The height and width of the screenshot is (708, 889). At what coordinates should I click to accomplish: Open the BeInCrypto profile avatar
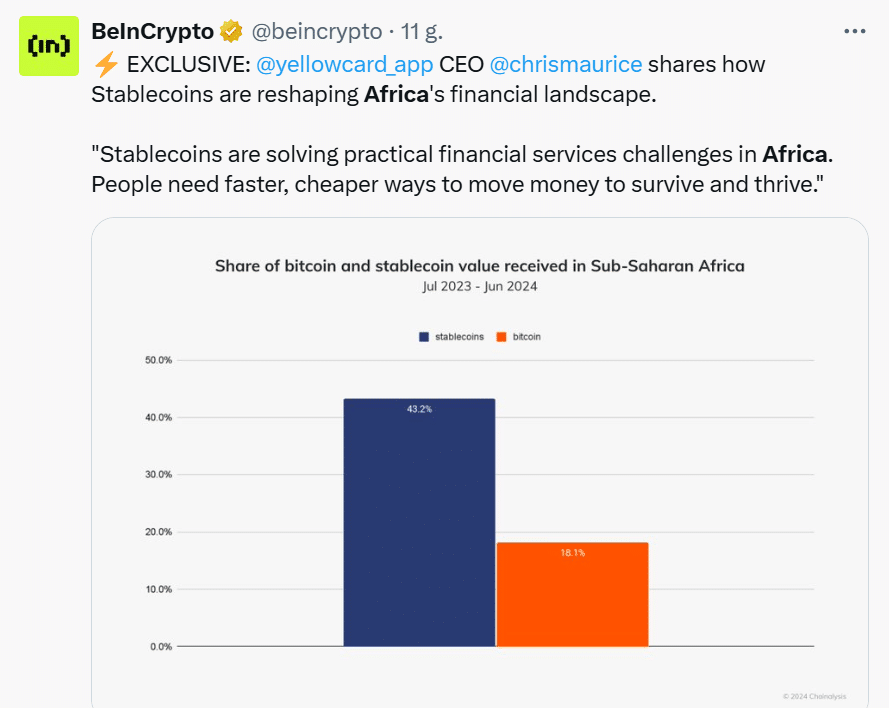[49, 46]
